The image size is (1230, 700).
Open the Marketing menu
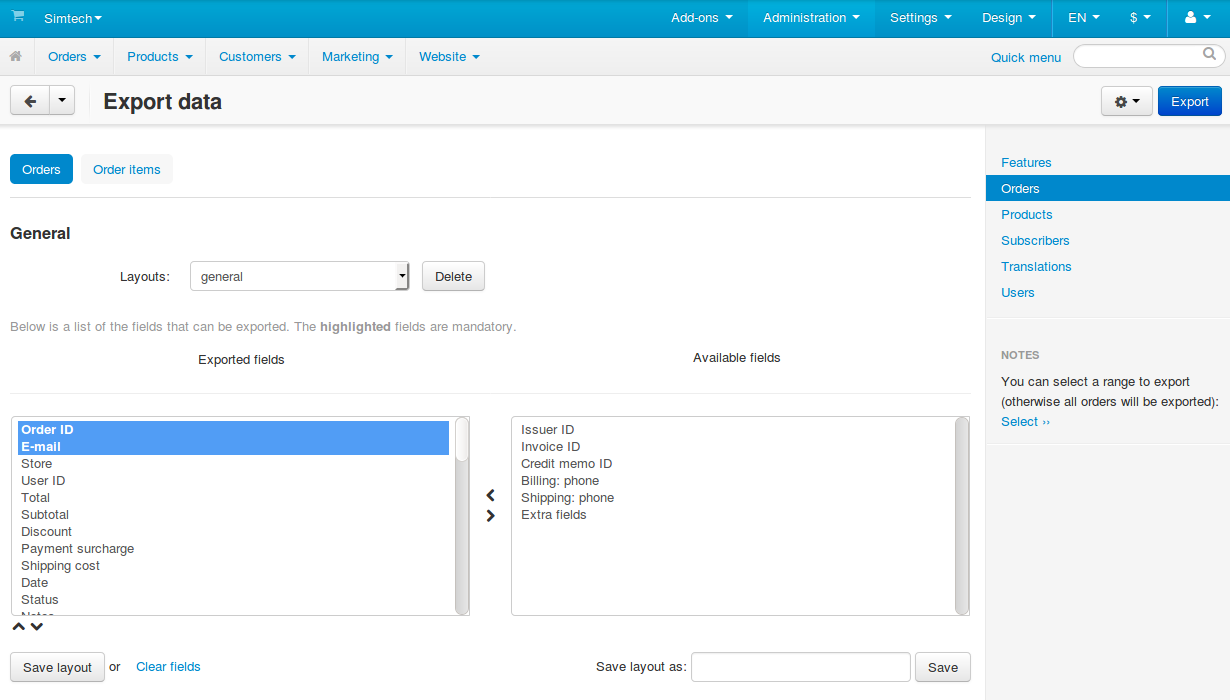point(357,57)
